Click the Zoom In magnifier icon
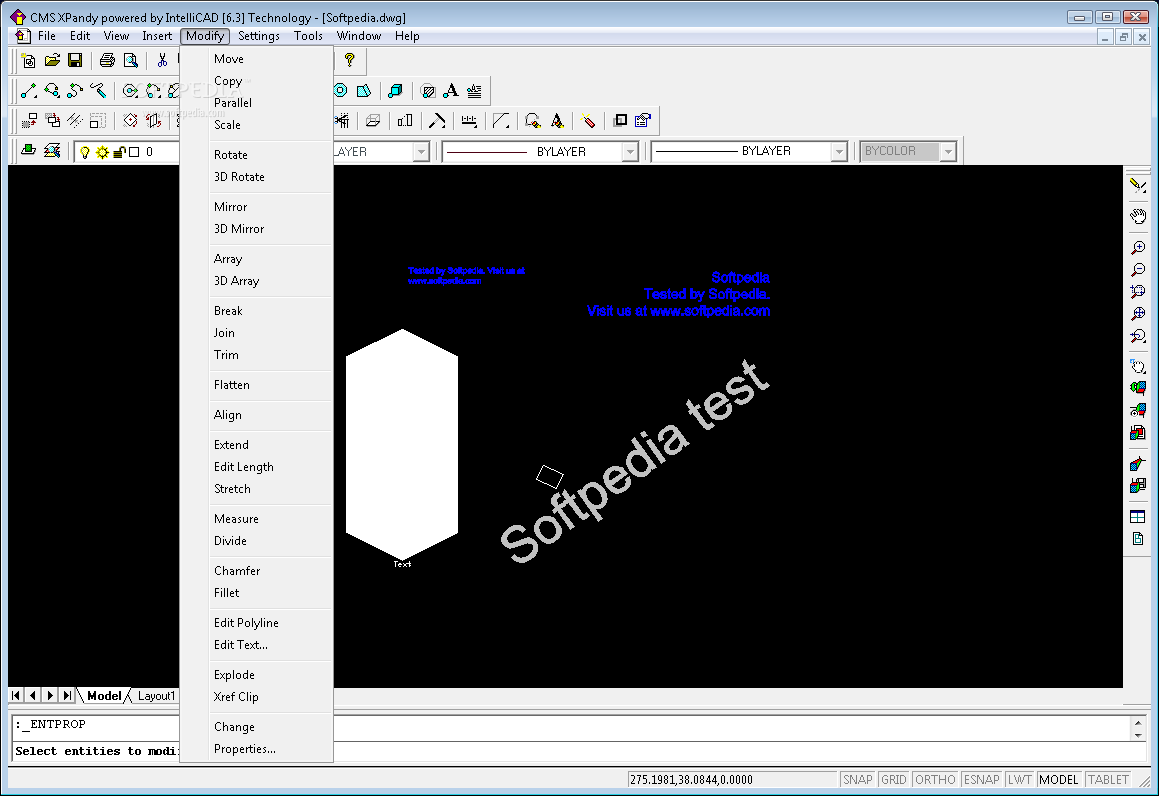This screenshot has height=796, width=1159. [1138, 248]
